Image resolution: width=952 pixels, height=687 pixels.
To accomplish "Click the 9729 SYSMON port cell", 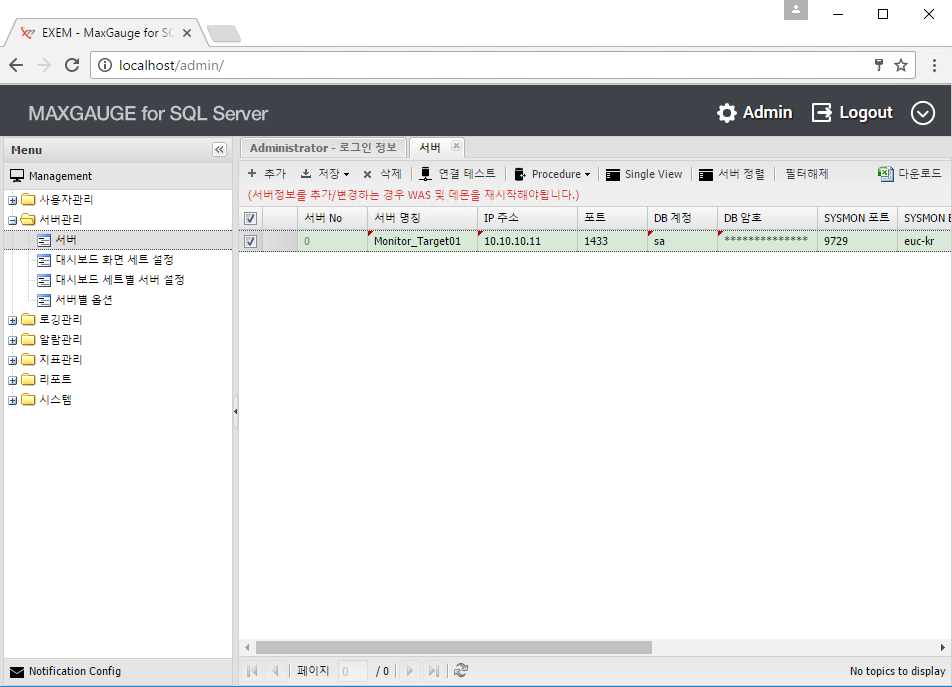I will pos(857,242).
